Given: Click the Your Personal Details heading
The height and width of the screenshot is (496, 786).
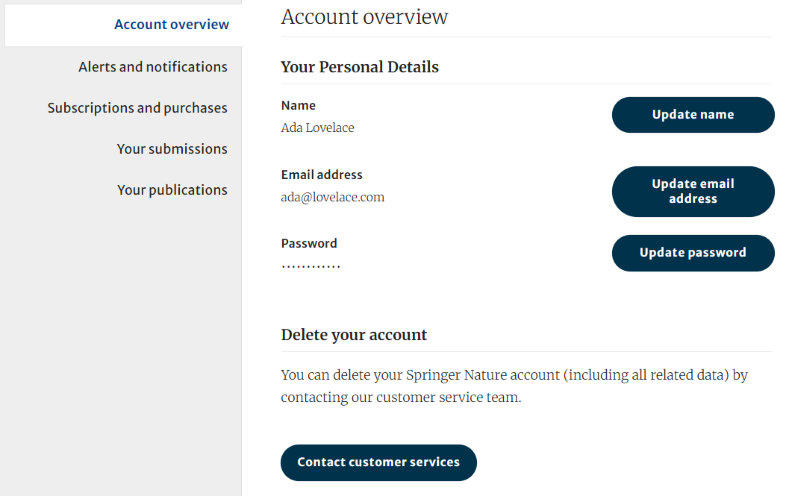Looking at the screenshot, I should (x=359, y=67).
